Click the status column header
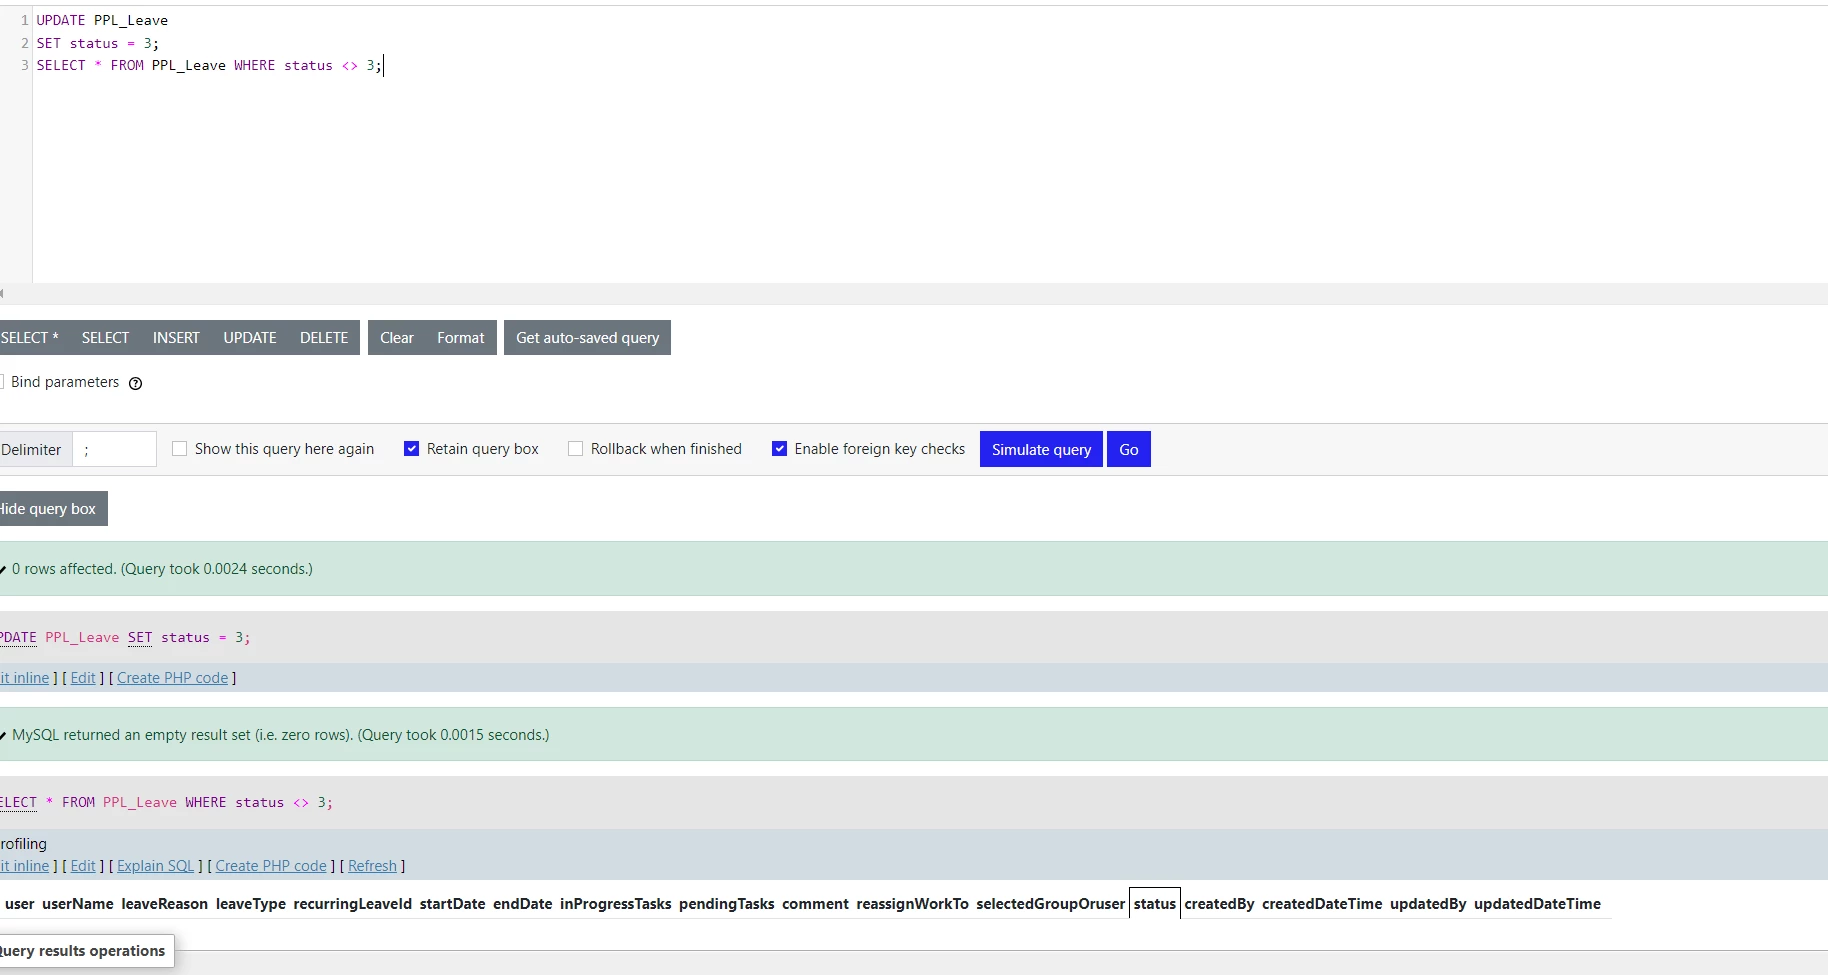 [x=1155, y=904]
